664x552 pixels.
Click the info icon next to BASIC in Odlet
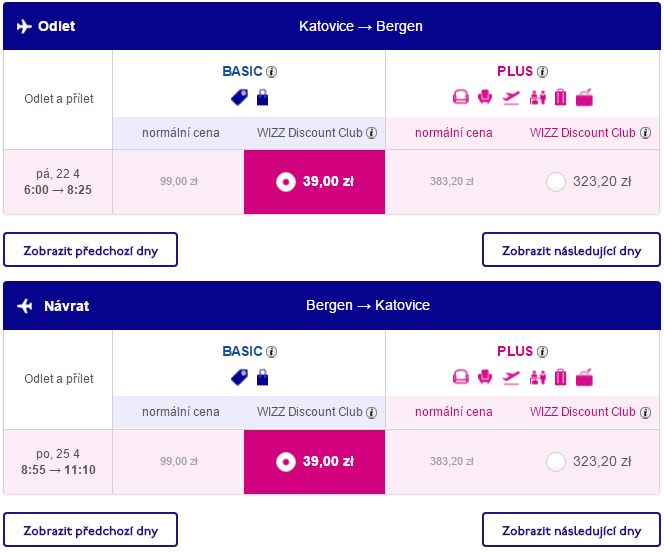[271, 72]
